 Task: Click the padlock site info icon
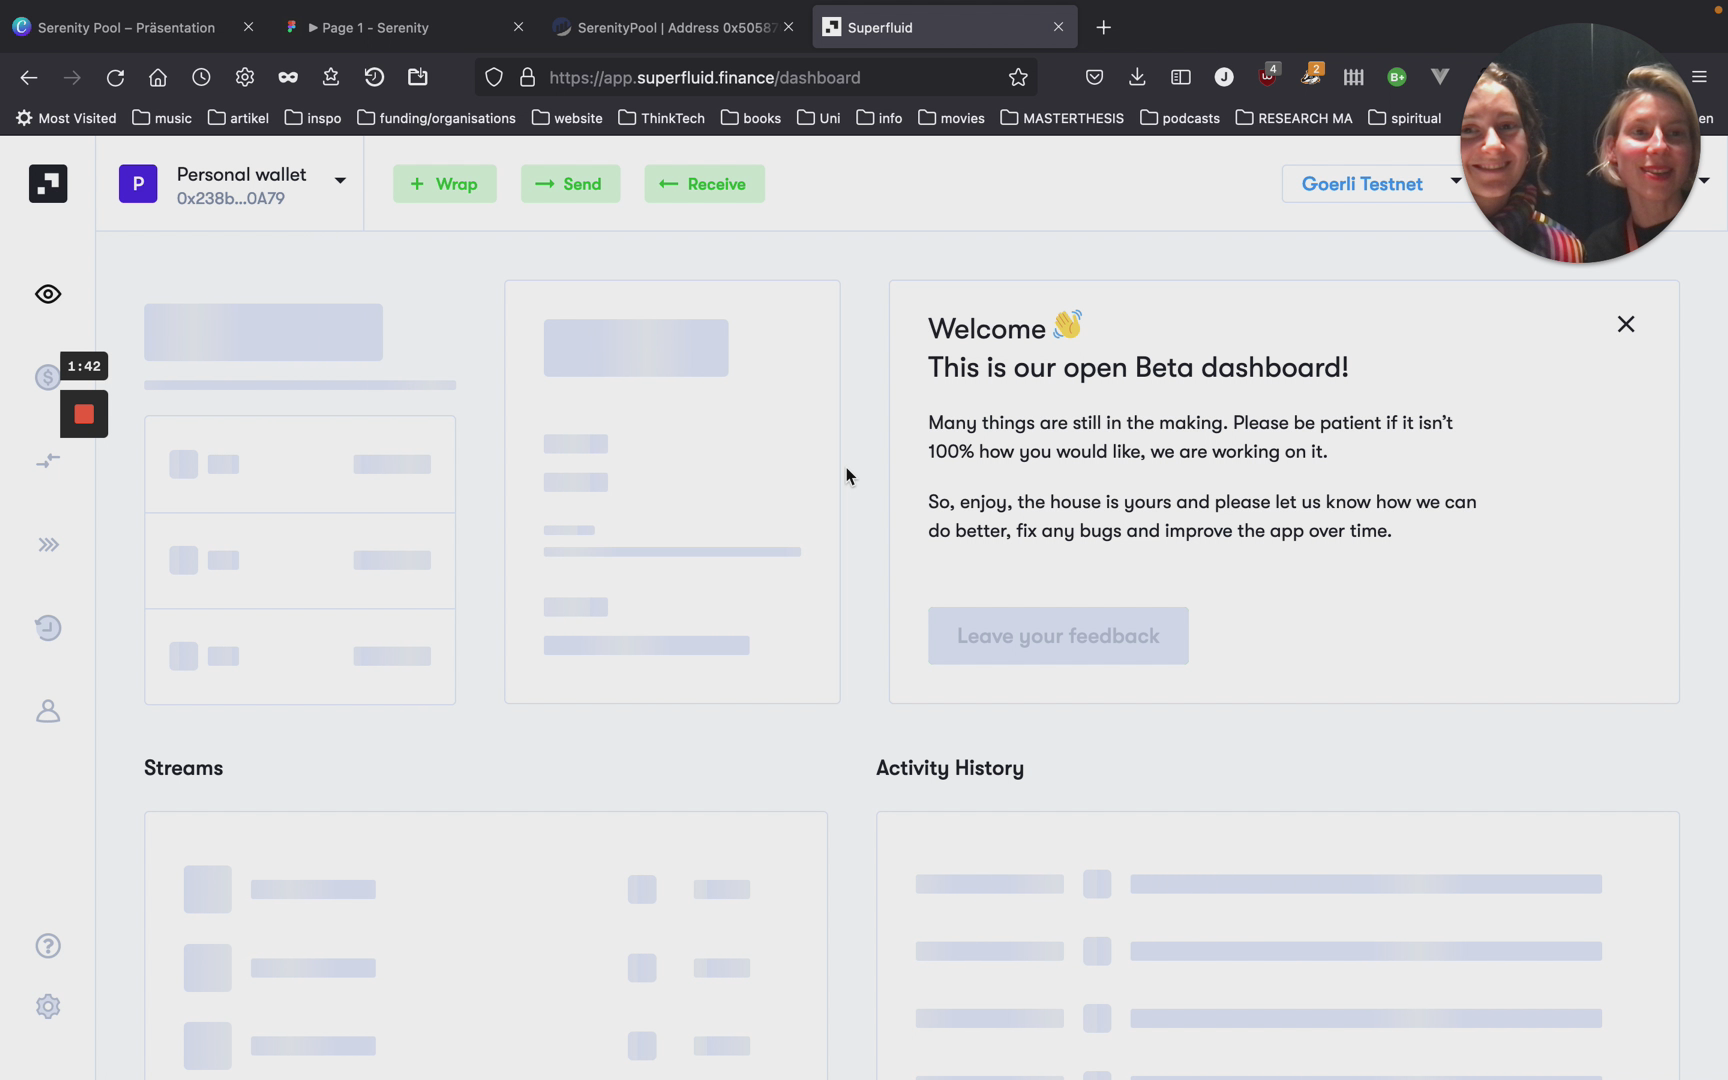click(x=528, y=77)
